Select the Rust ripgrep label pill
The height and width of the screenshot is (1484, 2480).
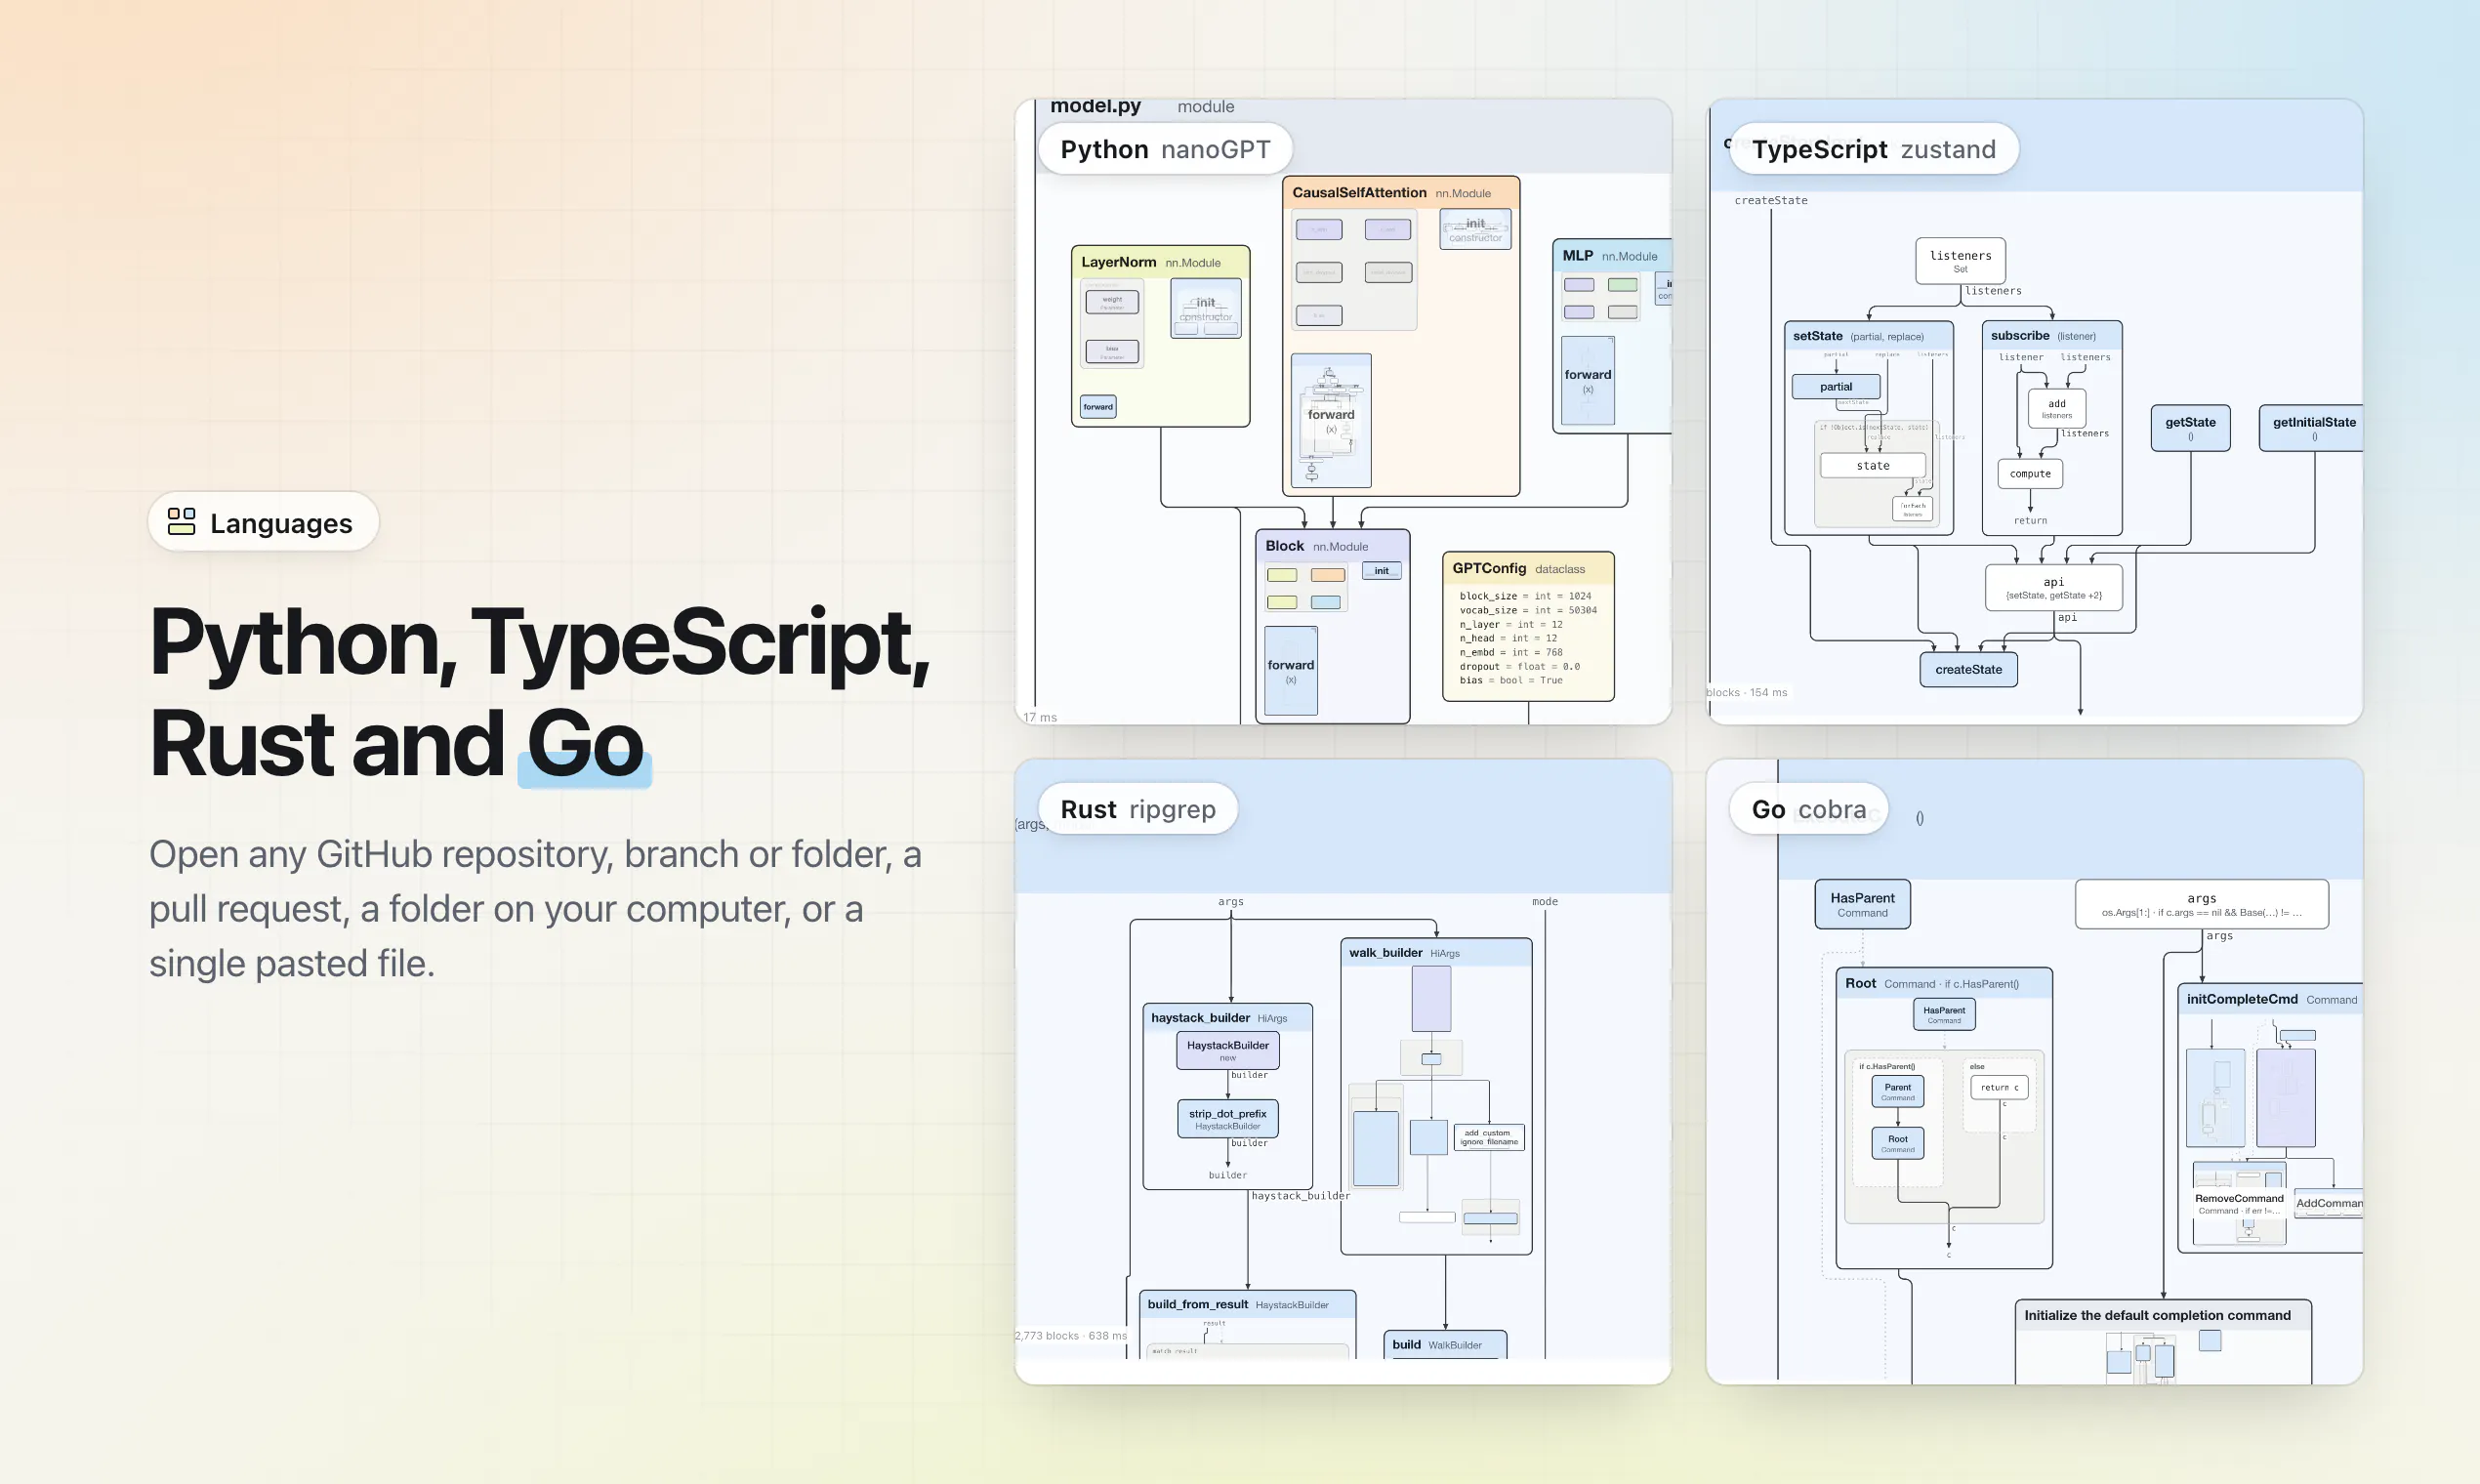[1137, 808]
